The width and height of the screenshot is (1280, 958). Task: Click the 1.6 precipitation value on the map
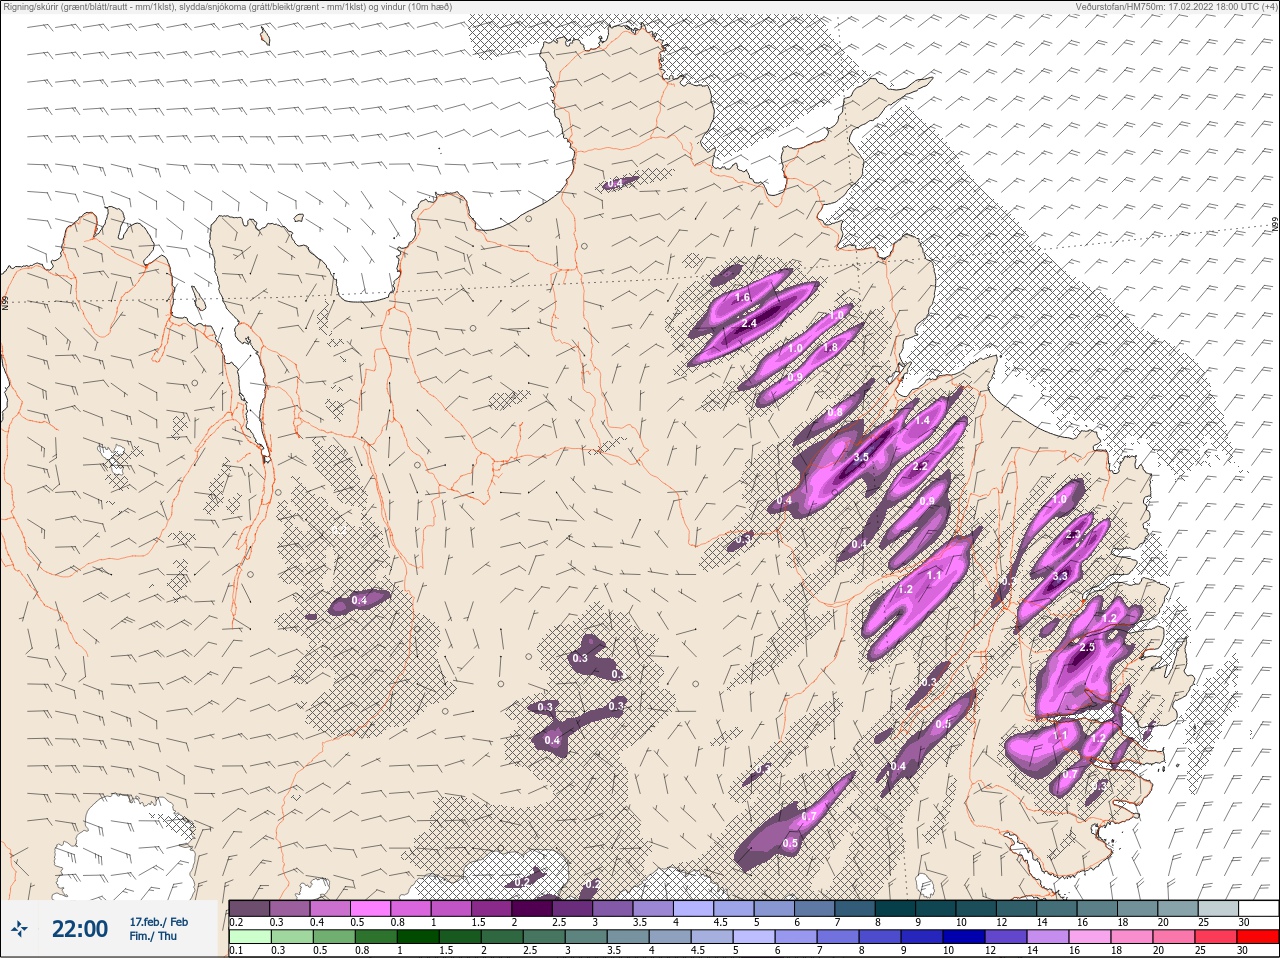coord(742,298)
